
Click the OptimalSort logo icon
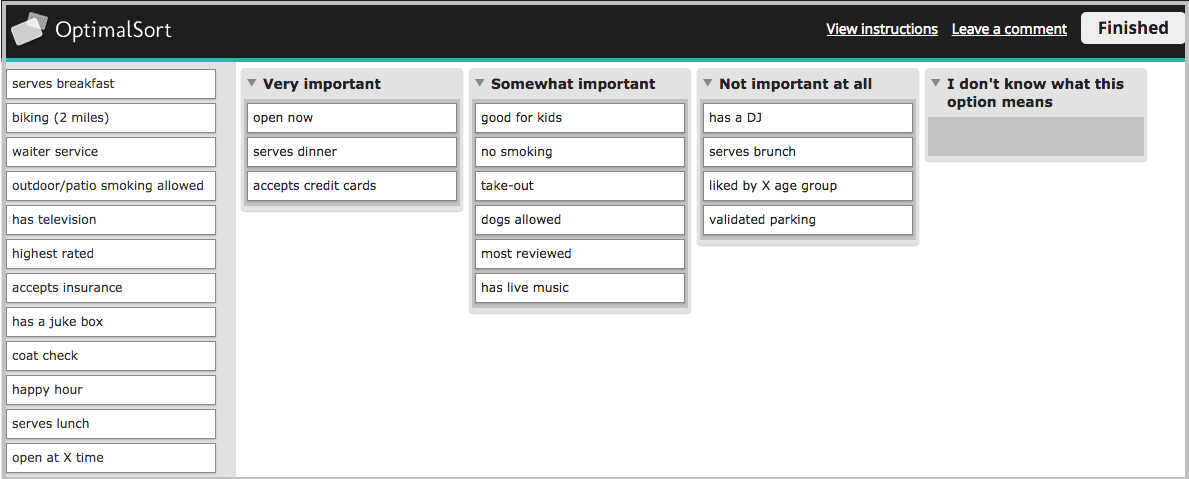(30, 29)
